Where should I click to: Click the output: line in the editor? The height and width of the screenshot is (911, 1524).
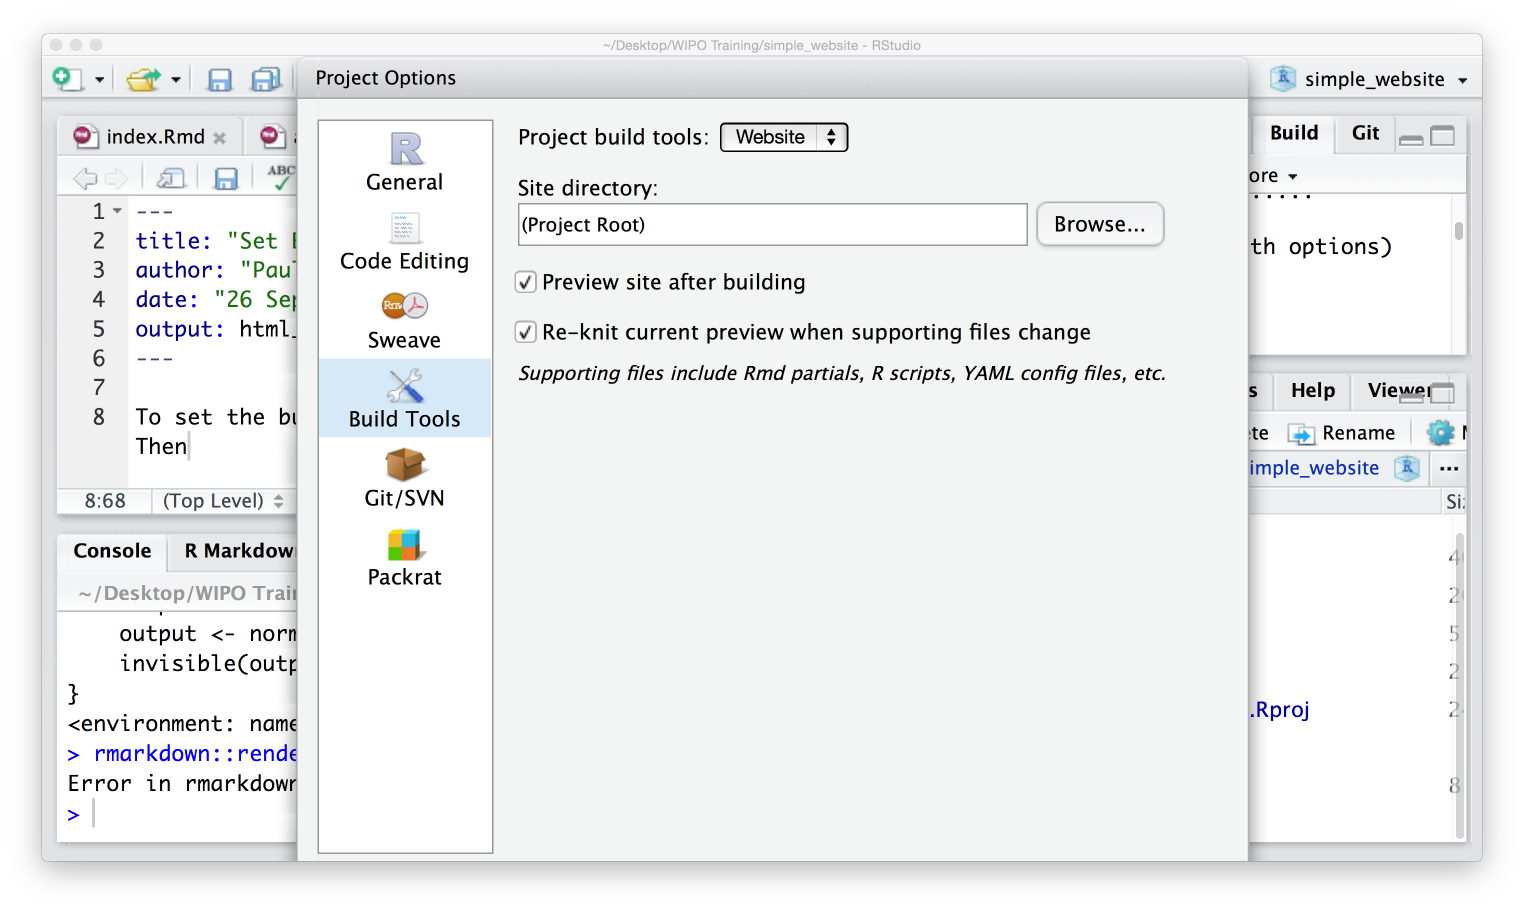pyautogui.click(x=216, y=329)
